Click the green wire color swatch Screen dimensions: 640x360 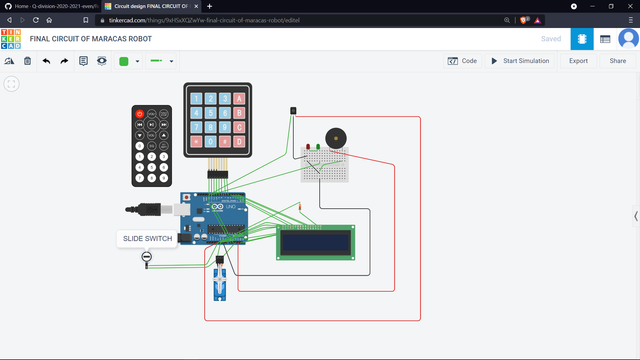(124, 61)
